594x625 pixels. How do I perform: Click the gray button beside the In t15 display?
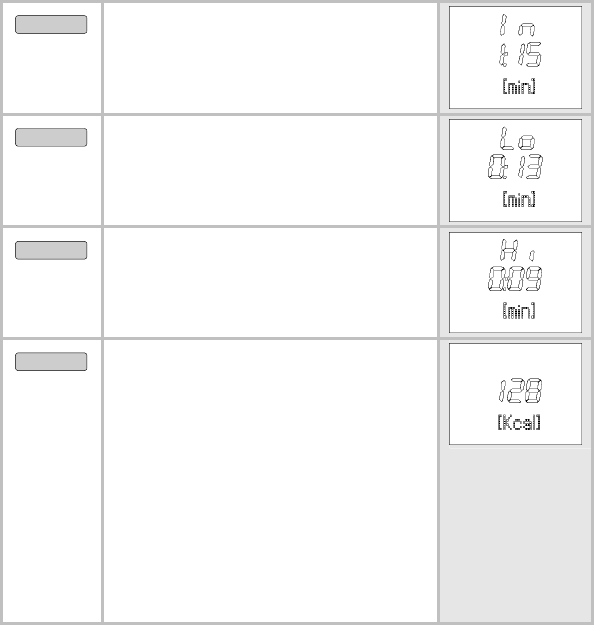(x=51, y=24)
